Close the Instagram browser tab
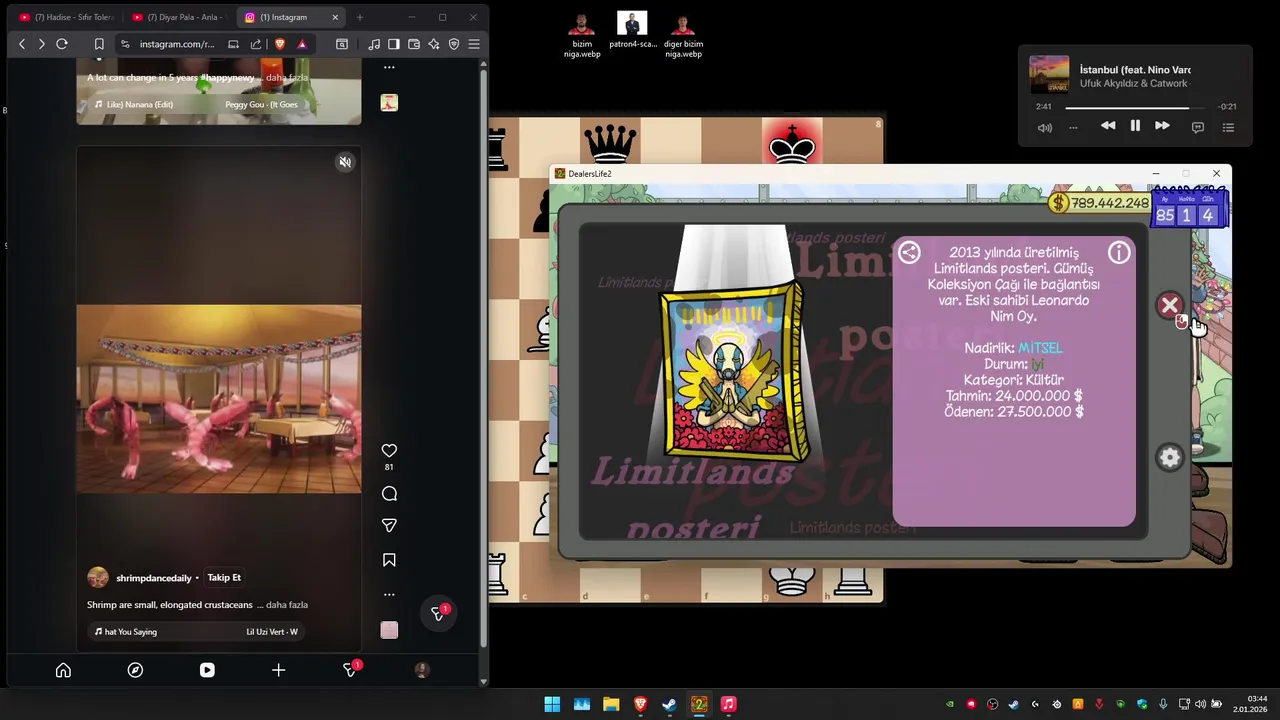 335,17
